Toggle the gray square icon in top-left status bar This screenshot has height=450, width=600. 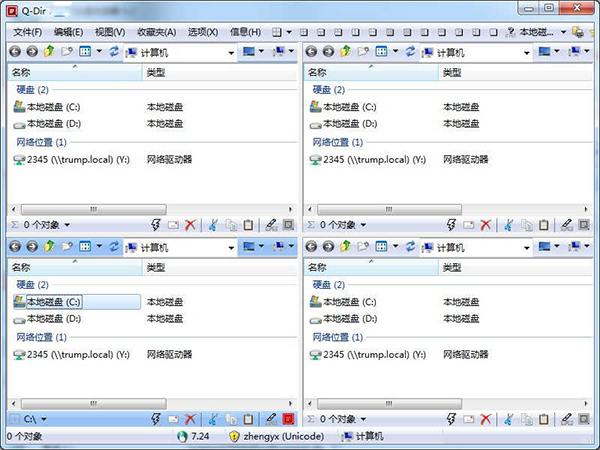click(x=289, y=225)
